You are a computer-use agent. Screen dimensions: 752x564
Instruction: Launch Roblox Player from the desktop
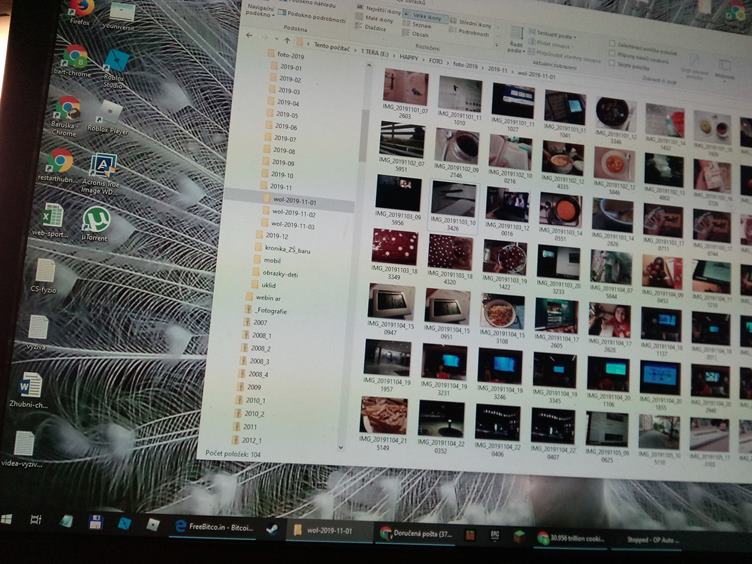(x=108, y=117)
